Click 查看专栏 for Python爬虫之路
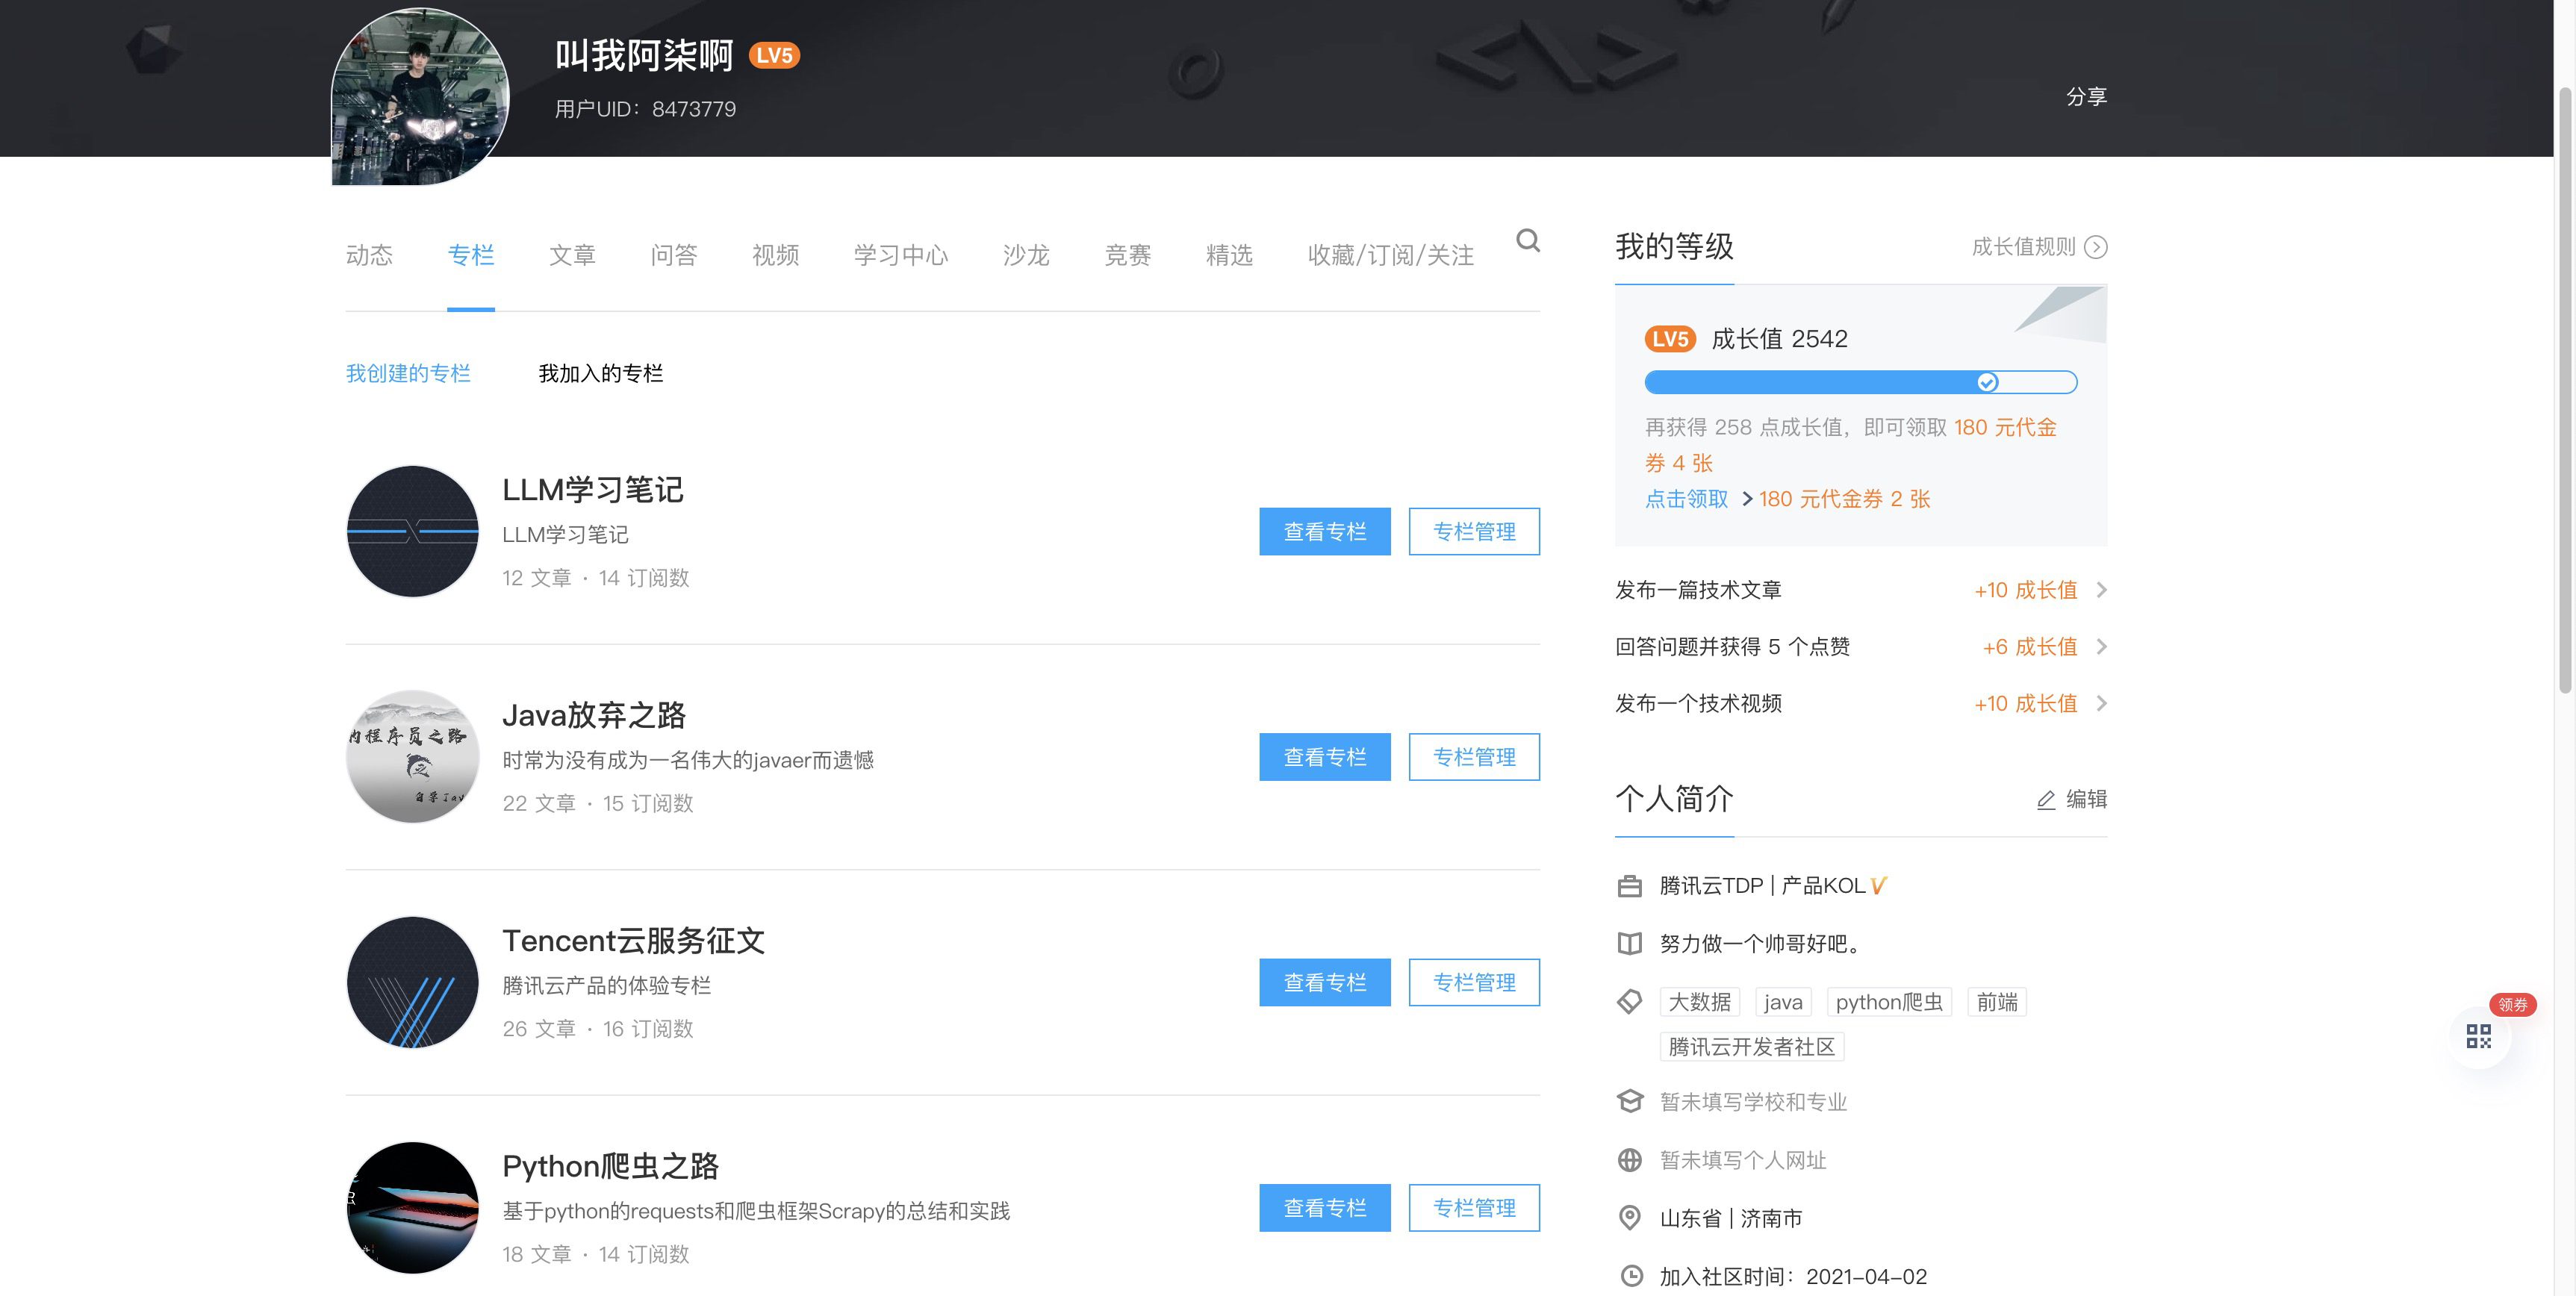 pyautogui.click(x=1325, y=1208)
